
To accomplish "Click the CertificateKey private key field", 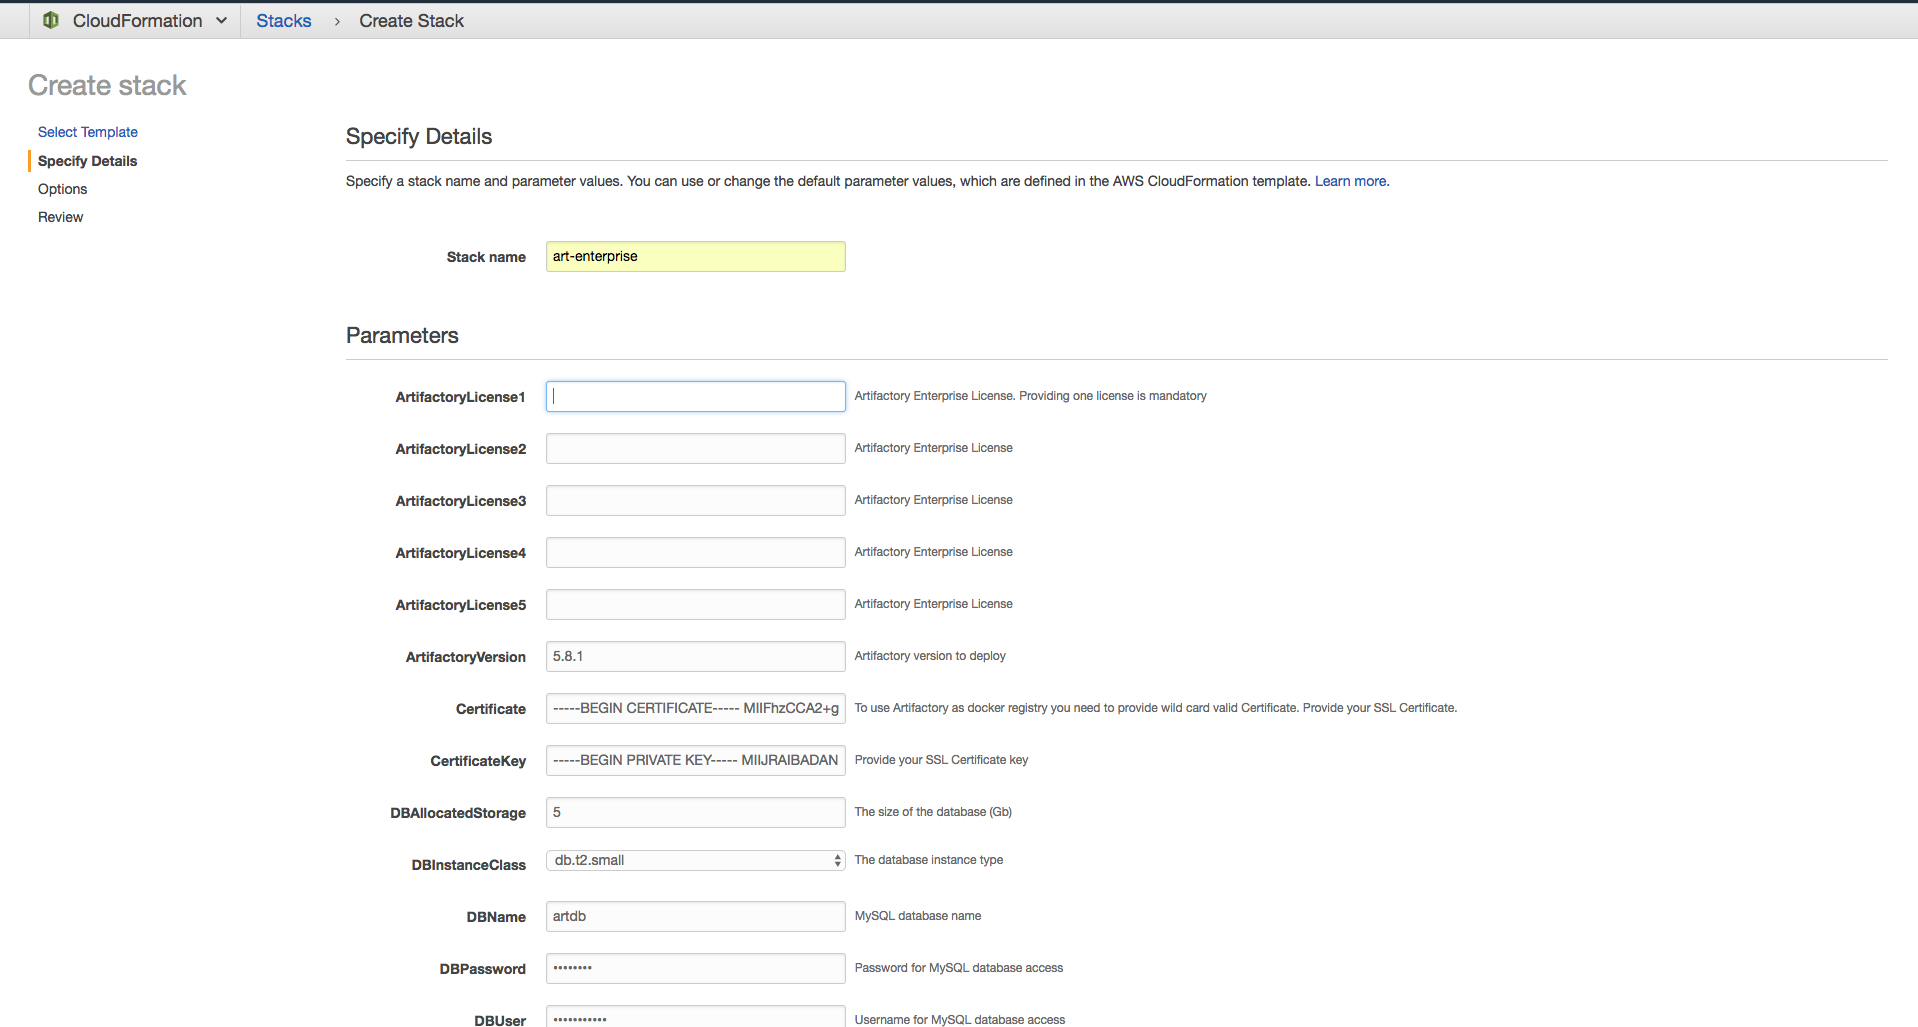I will pos(694,760).
